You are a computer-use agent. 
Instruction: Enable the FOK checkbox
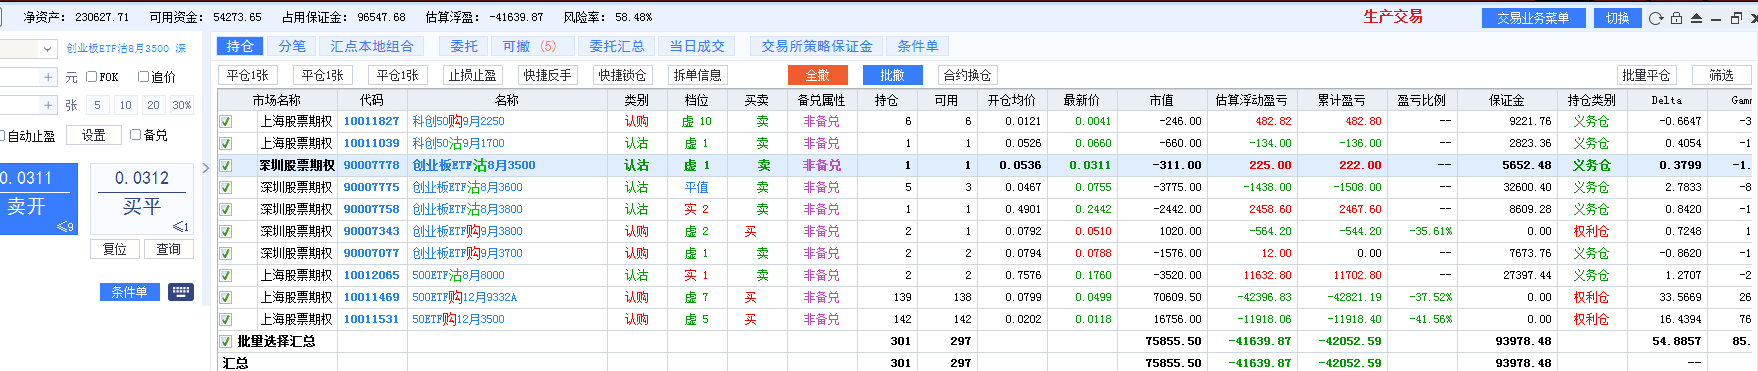[92, 77]
